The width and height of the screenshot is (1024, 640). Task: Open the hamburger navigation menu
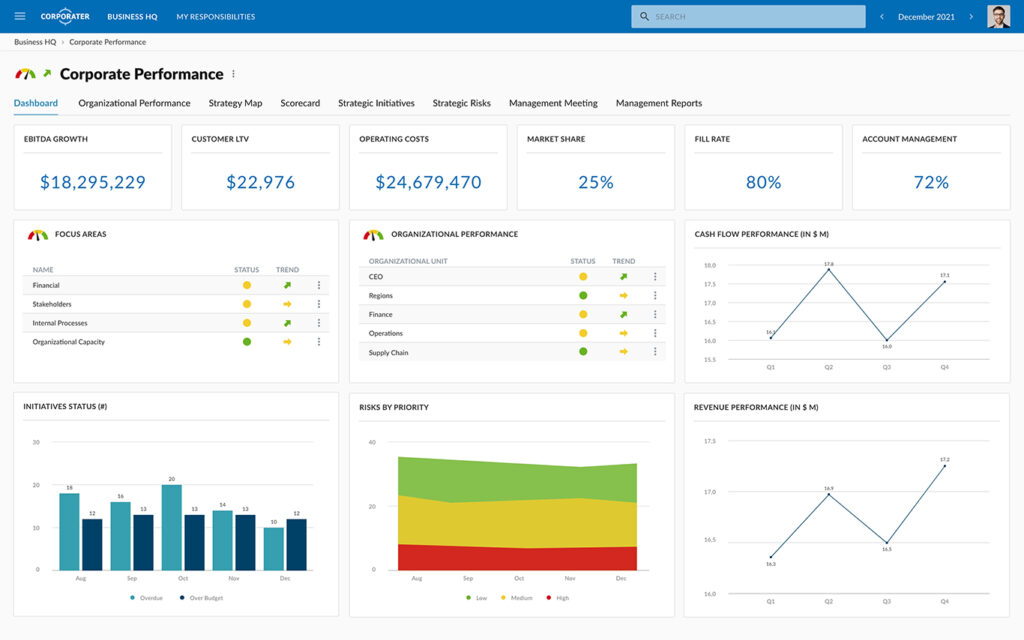tap(19, 16)
